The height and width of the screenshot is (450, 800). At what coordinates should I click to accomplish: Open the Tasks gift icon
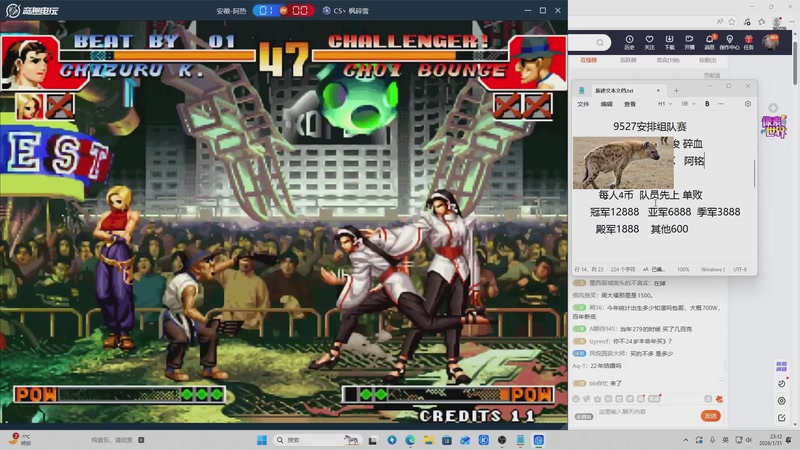pos(748,42)
